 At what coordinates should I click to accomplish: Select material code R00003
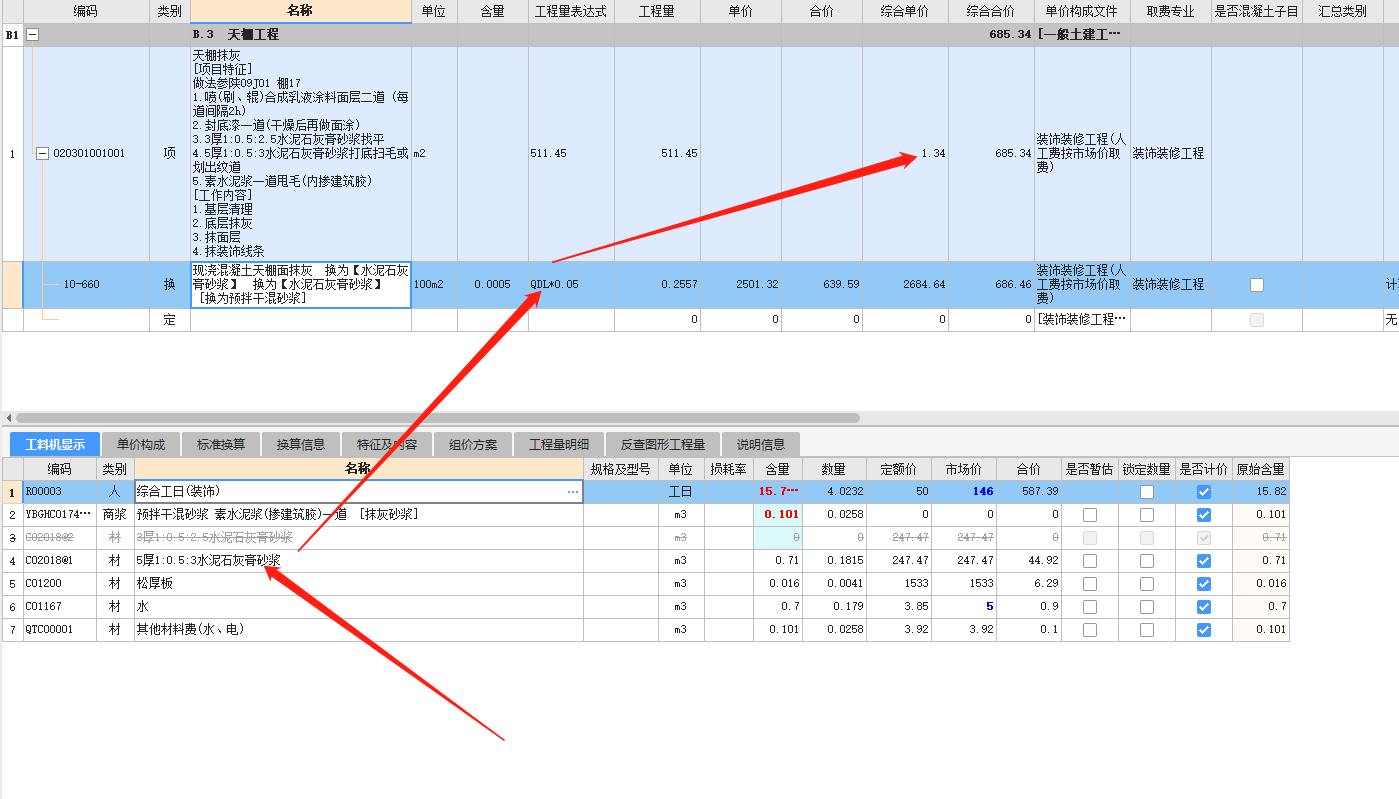(60, 492)
